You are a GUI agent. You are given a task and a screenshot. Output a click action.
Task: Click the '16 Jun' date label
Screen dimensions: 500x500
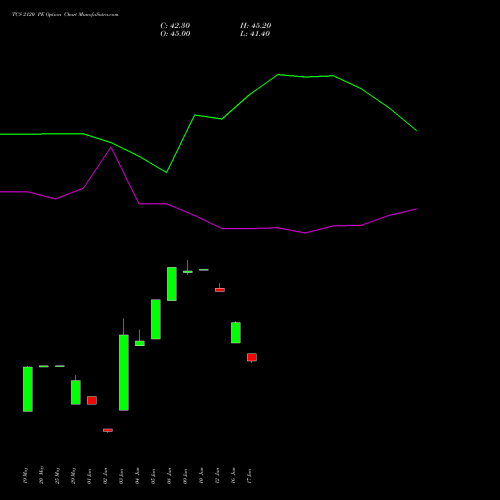pyautogui.click(x=233, y=476)
